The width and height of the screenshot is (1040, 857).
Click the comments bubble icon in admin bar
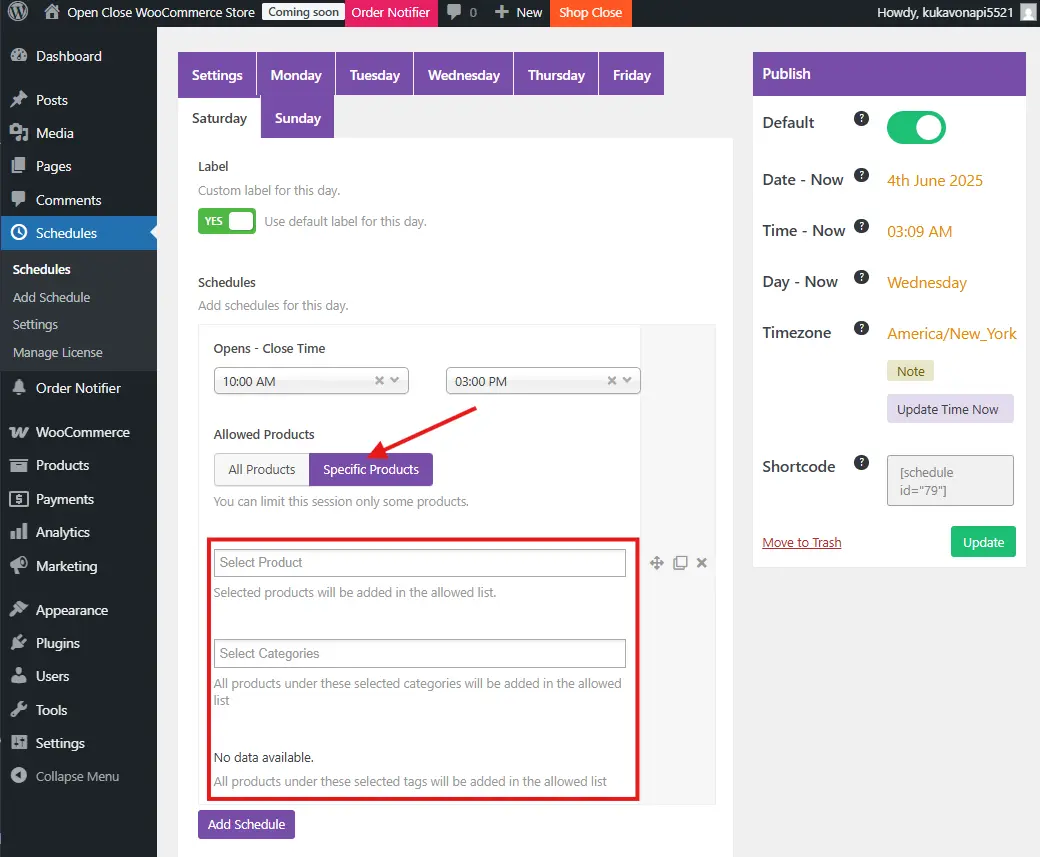click(x=454, y=12)
